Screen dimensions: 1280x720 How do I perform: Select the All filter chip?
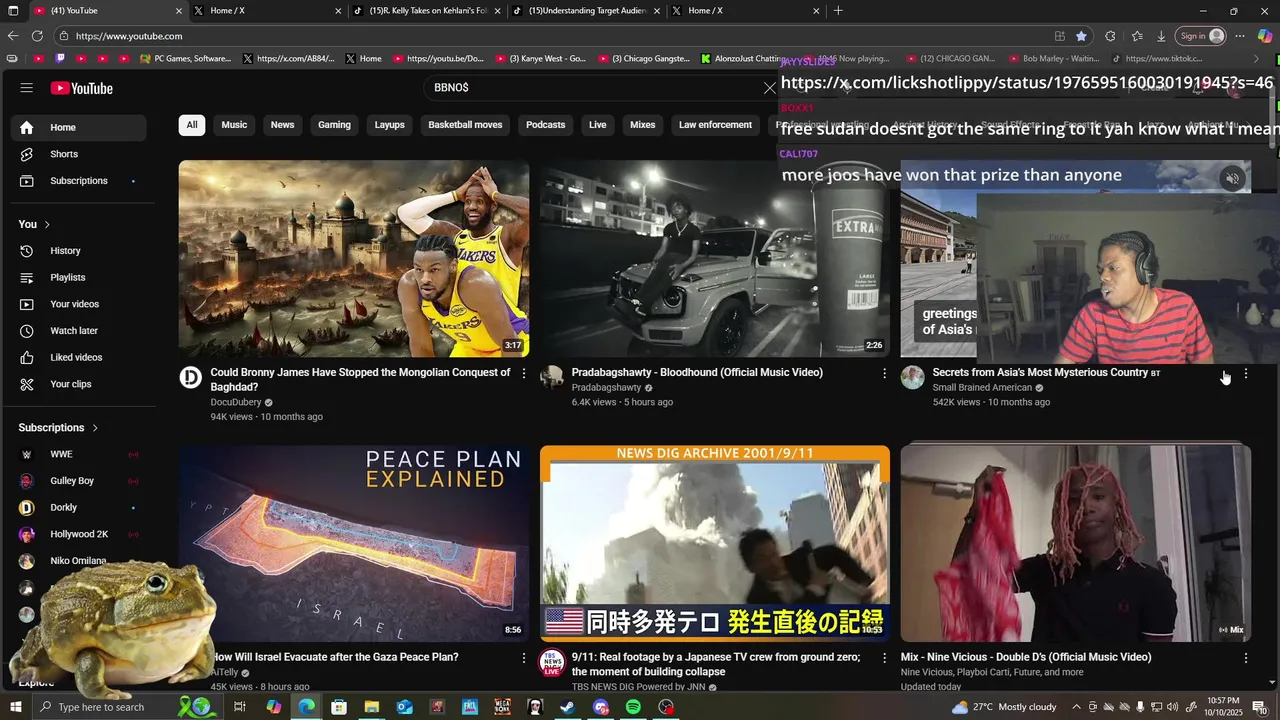pyautogui.click(x=191, y=125)
